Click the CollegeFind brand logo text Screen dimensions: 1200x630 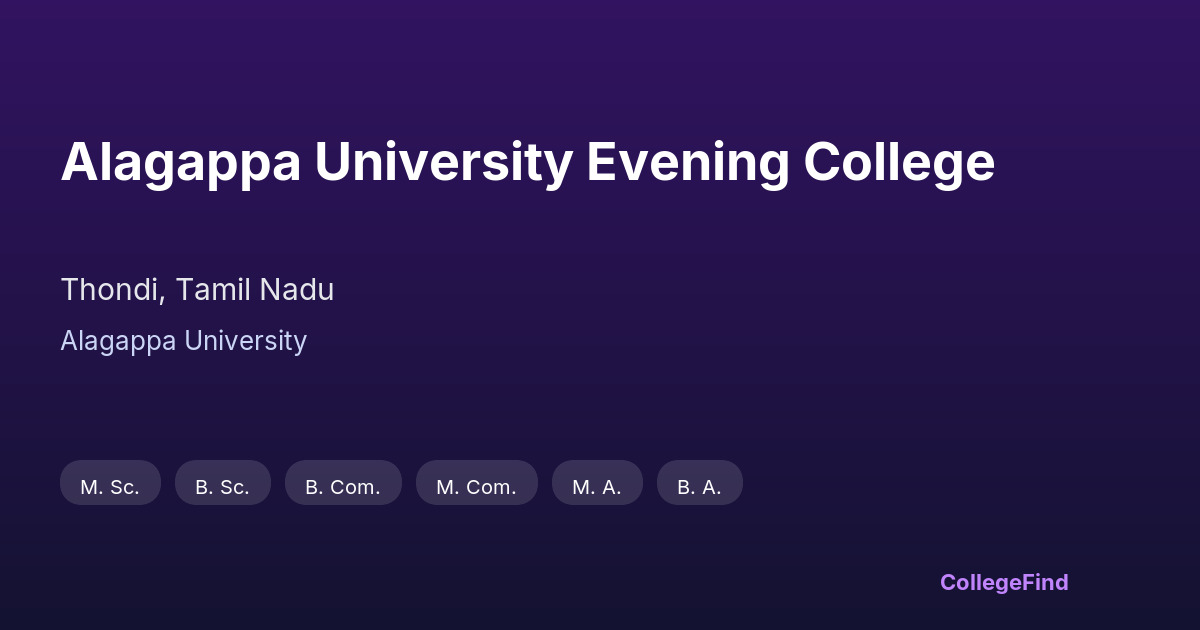[1004, 582]
